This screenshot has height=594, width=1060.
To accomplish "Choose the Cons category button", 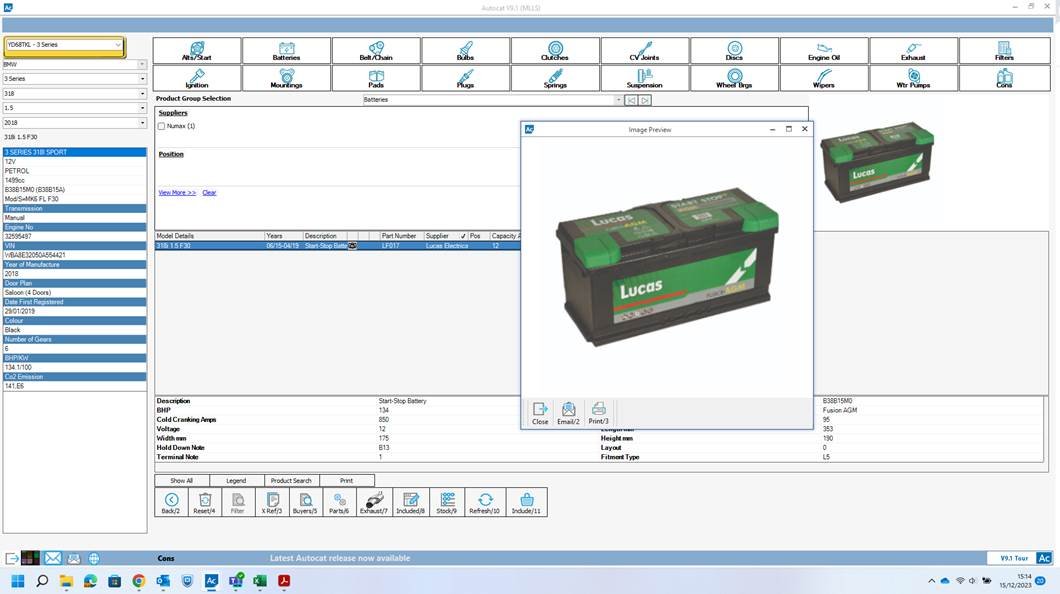I will (1005, 78).
